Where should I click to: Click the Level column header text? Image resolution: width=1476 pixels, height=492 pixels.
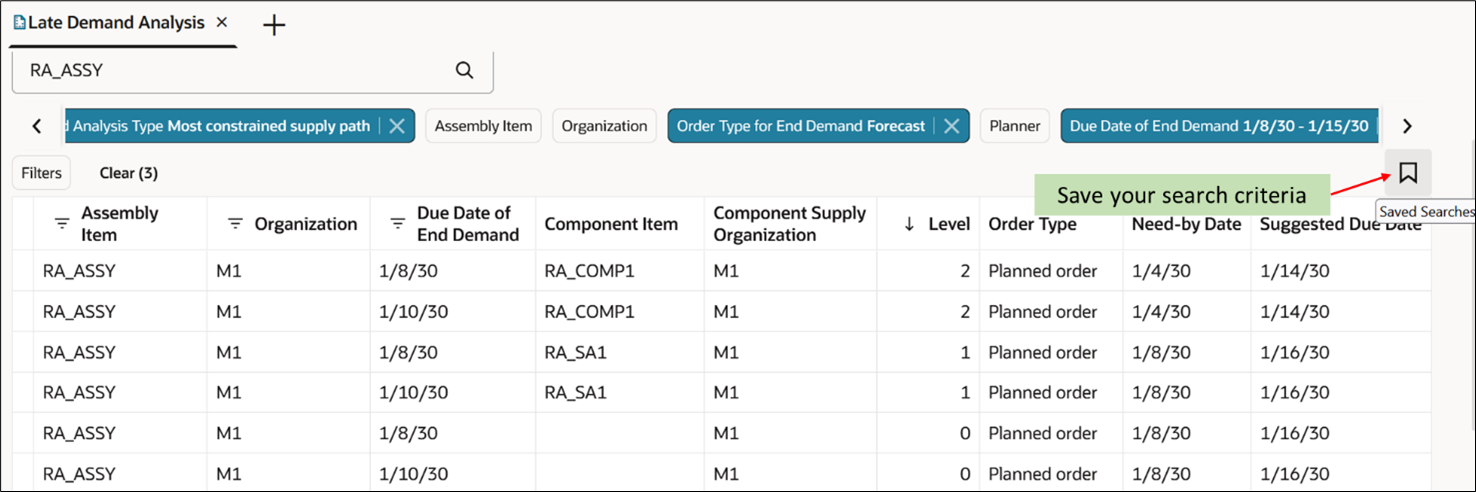tap(949, 224)
